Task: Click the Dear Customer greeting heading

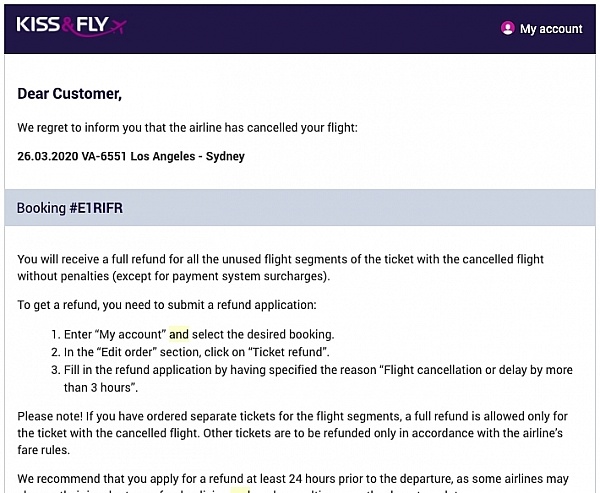Action: pyautogui.click(x=70, y=94)
